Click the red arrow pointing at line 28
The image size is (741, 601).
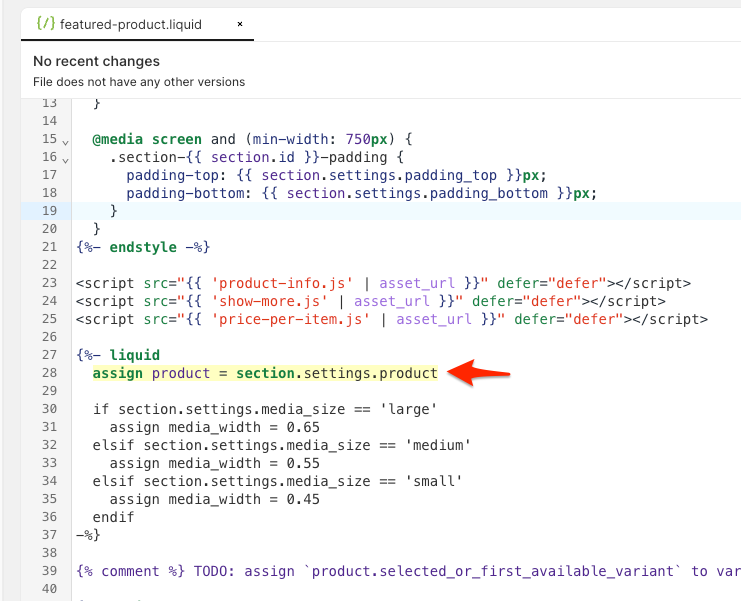(480, 373)
